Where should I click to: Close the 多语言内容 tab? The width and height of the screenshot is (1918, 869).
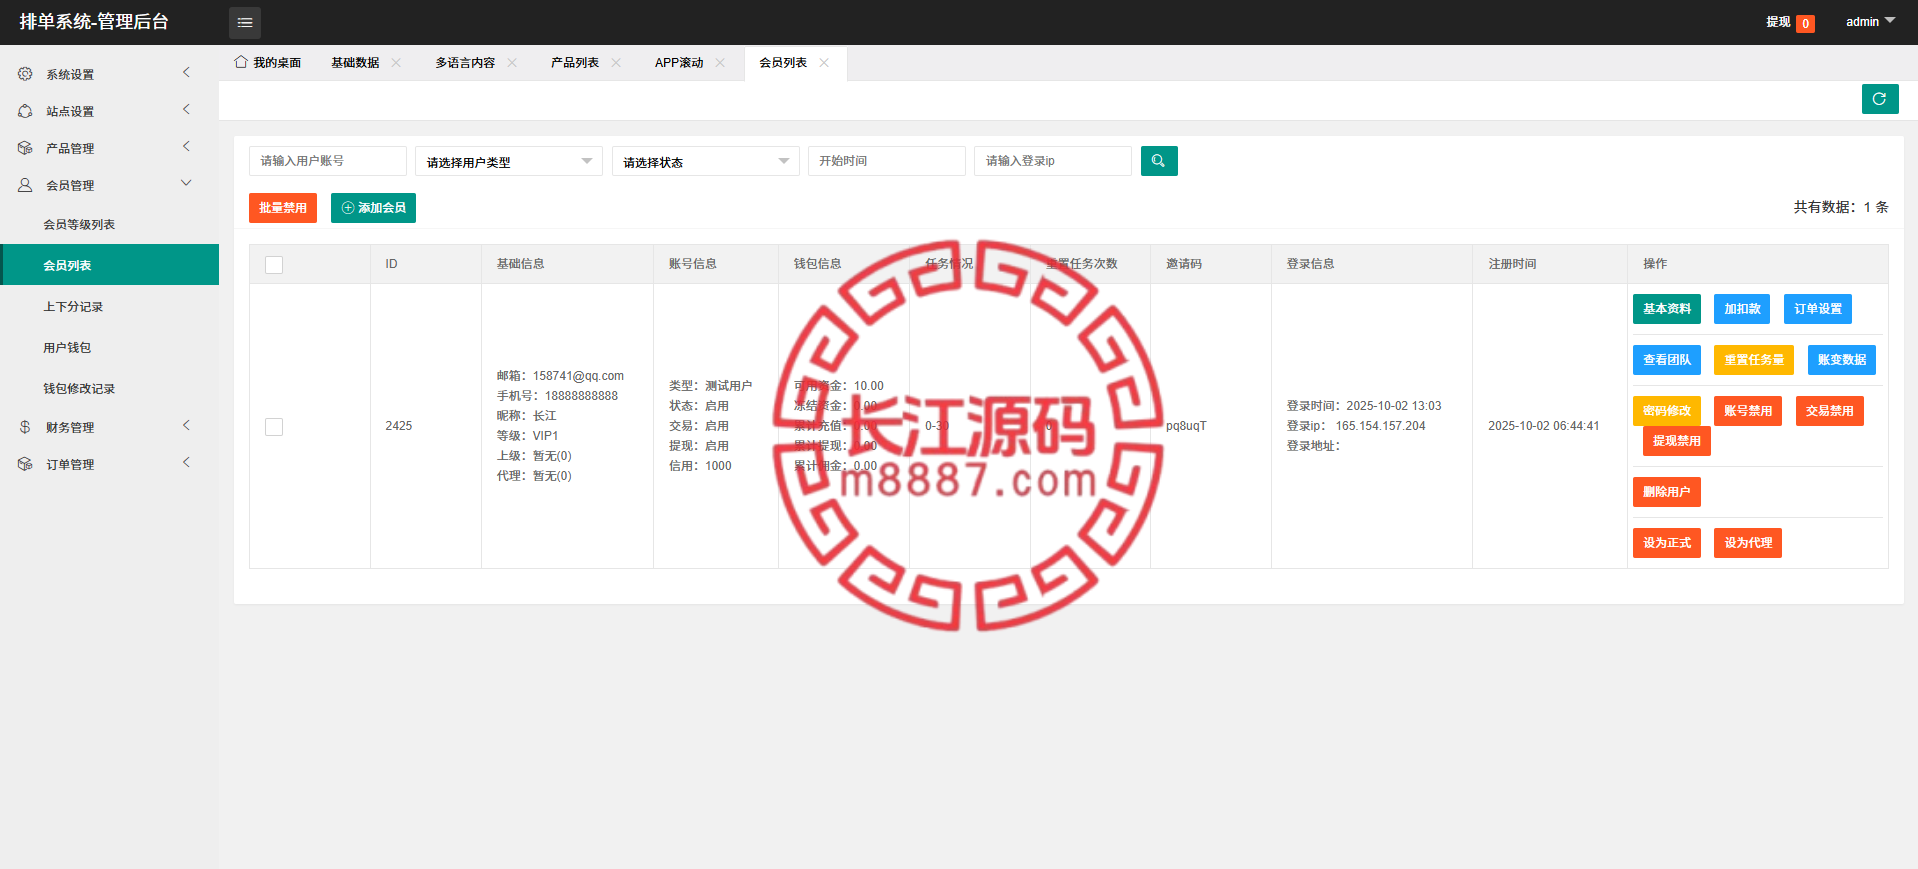(x=512, y=62)
